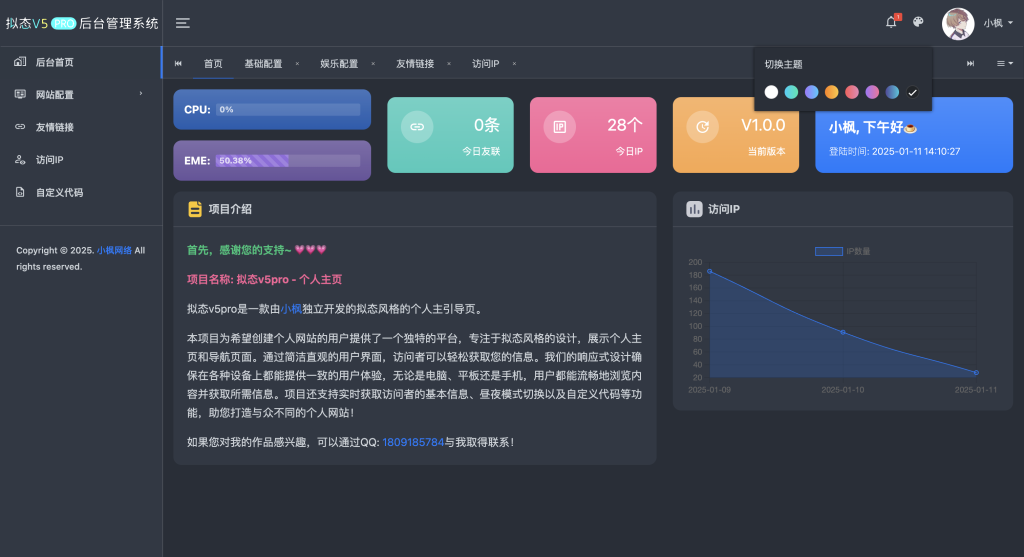Open 后台首页 in the sidebar

click(x=80, y=62)
